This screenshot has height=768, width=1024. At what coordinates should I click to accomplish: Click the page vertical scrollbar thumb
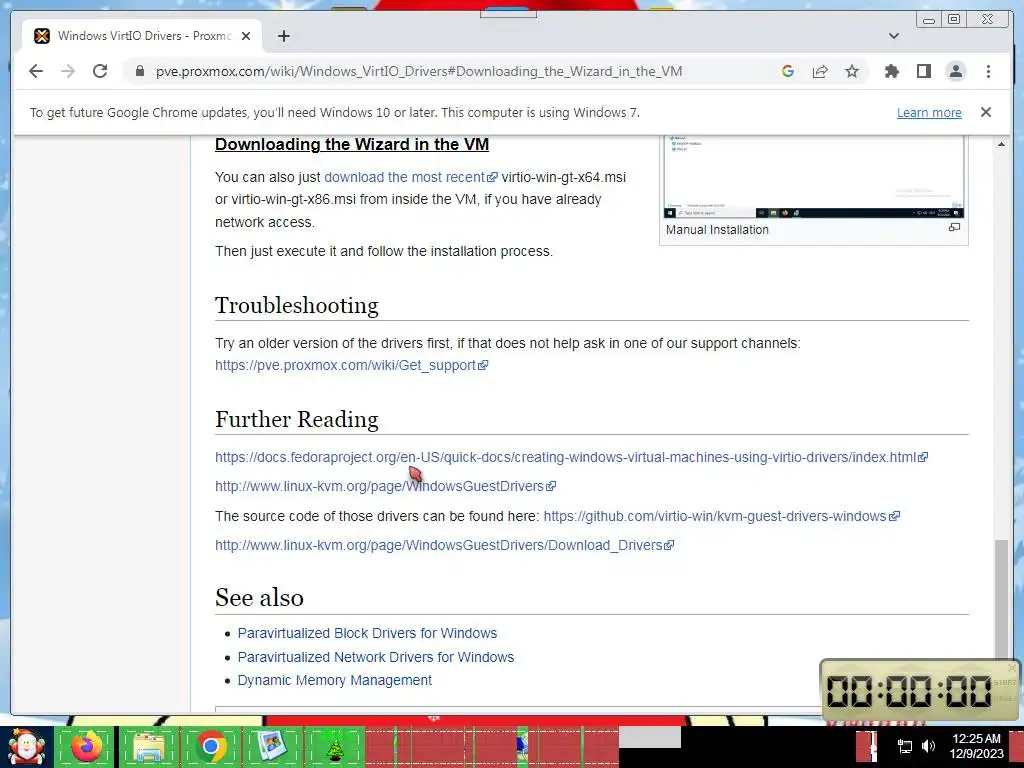coord(1001,600)
